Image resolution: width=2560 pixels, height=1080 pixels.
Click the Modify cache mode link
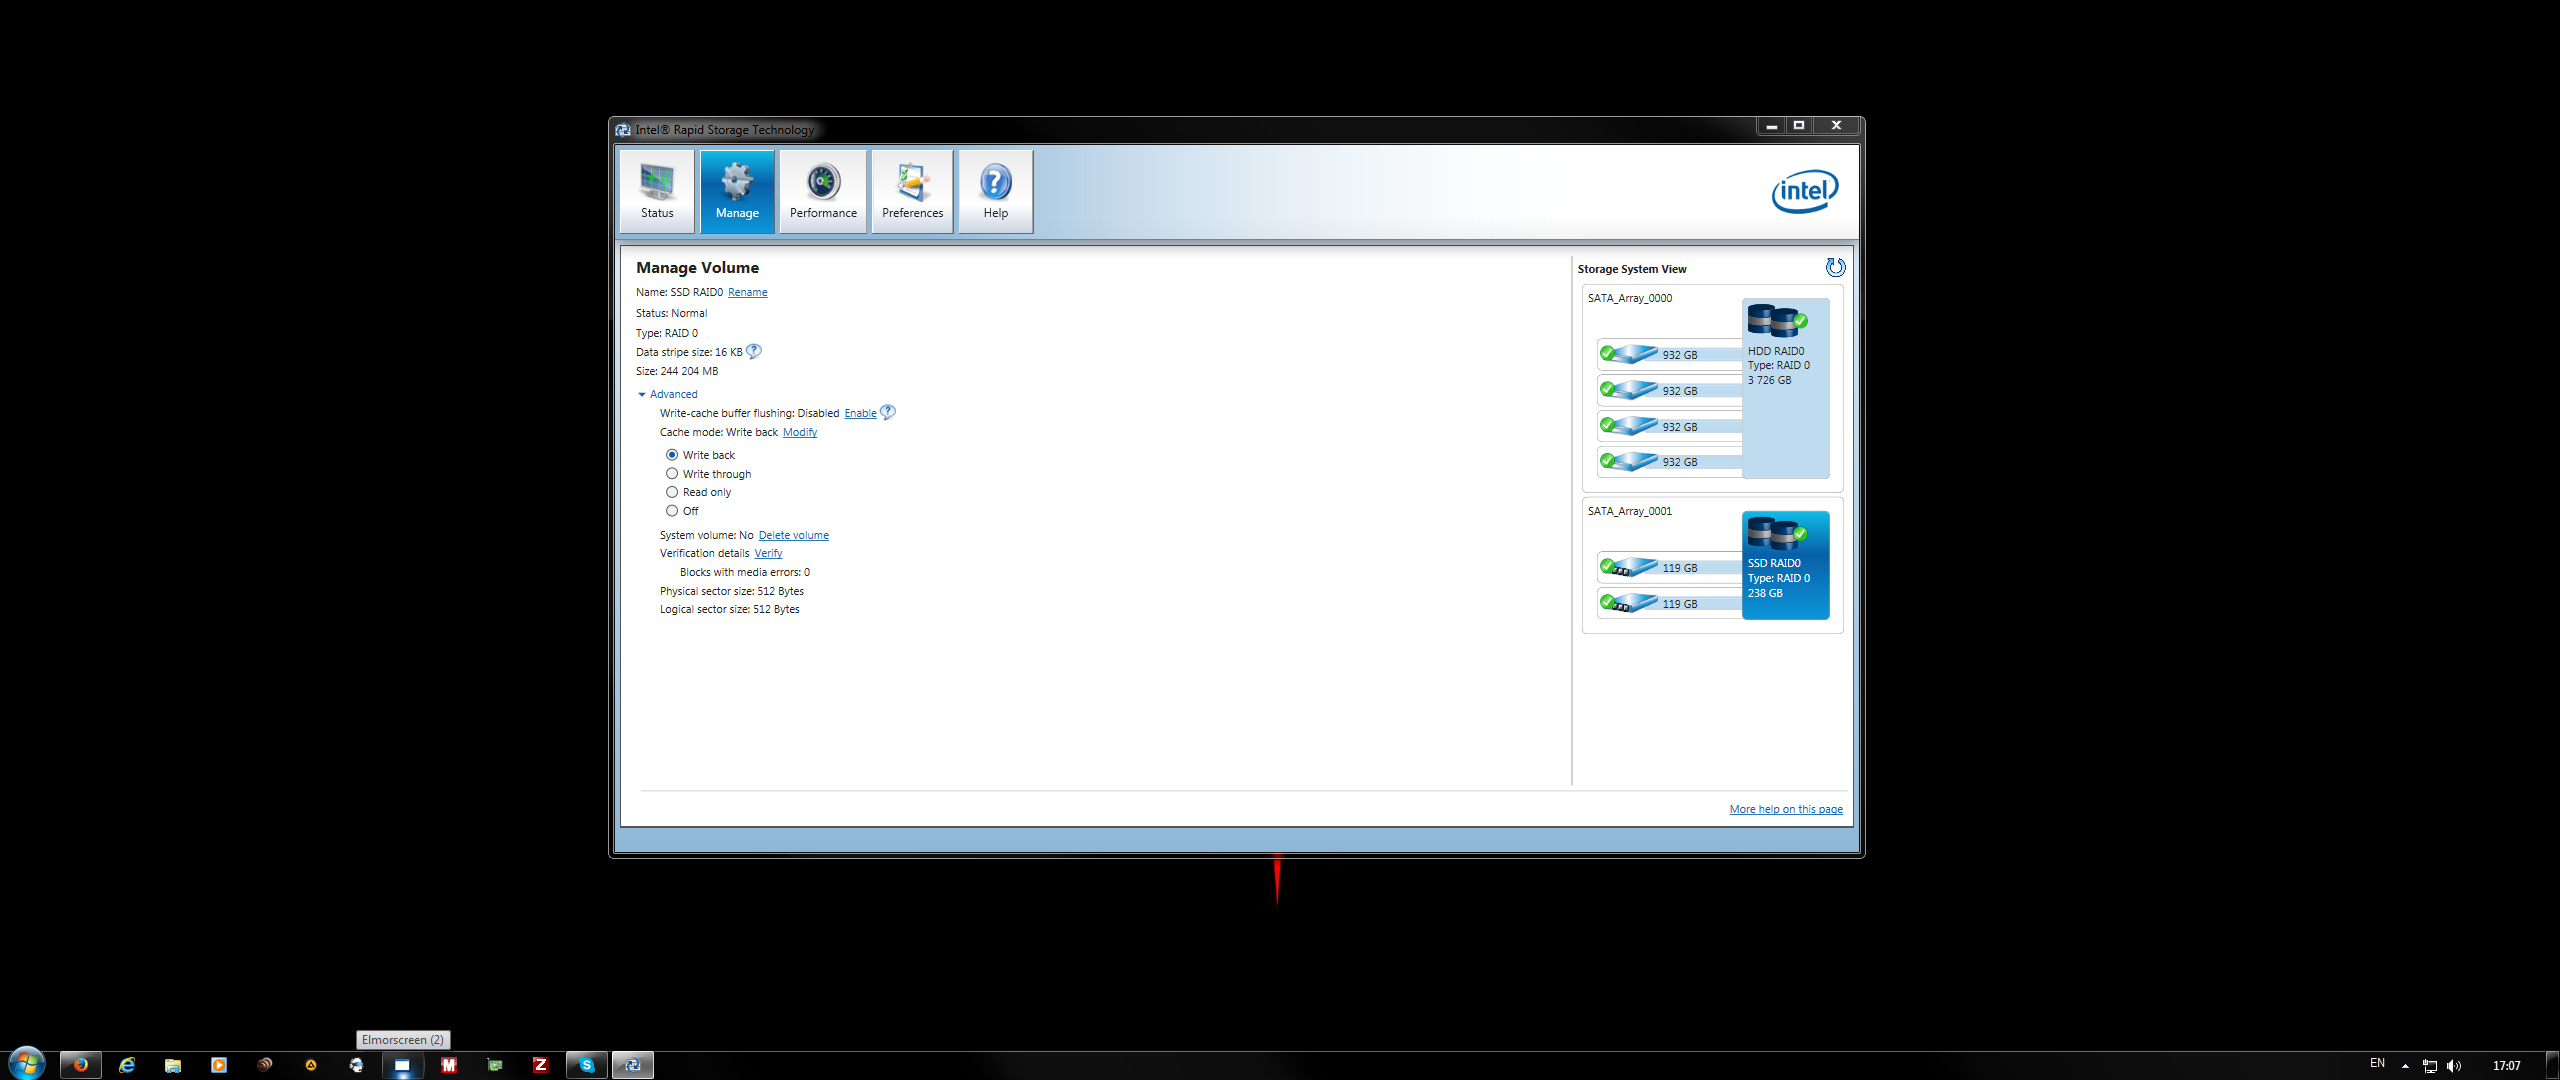800,432
